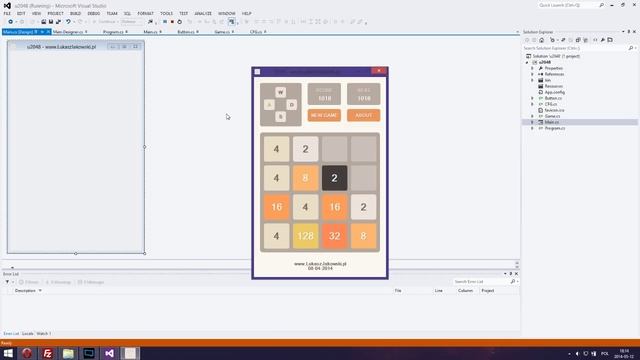Screen dimensions: 640x360
Task: Click the Preview Selected Items icon
Action: (610, 40)
